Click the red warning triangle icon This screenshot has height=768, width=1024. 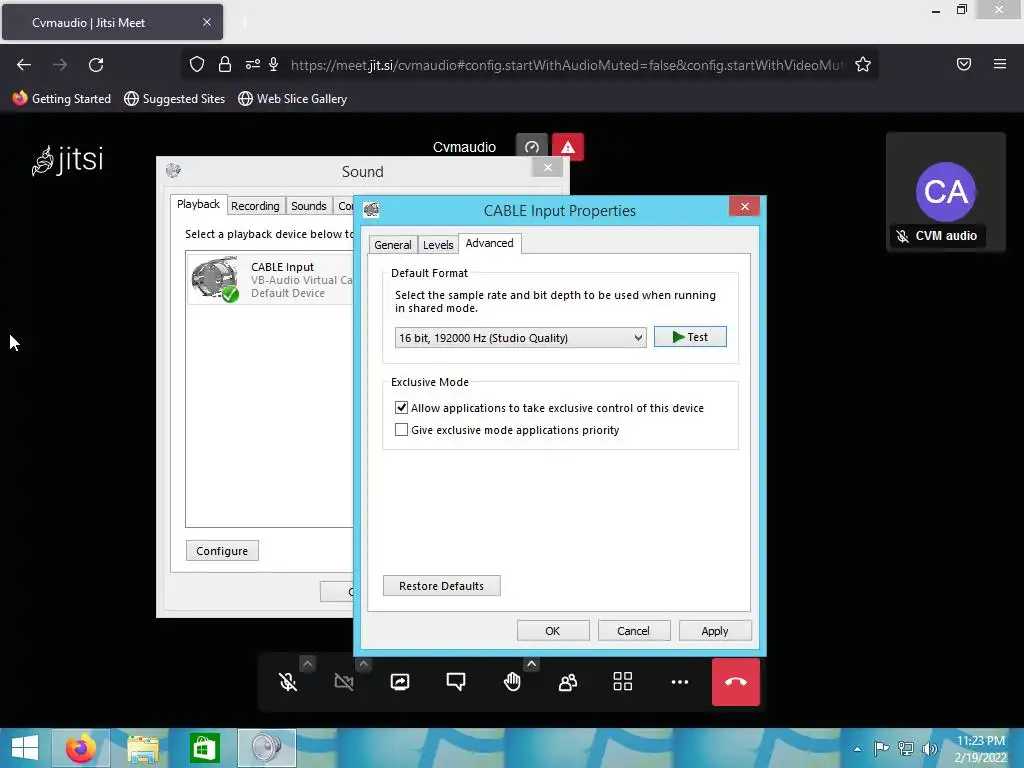(568, 147)
